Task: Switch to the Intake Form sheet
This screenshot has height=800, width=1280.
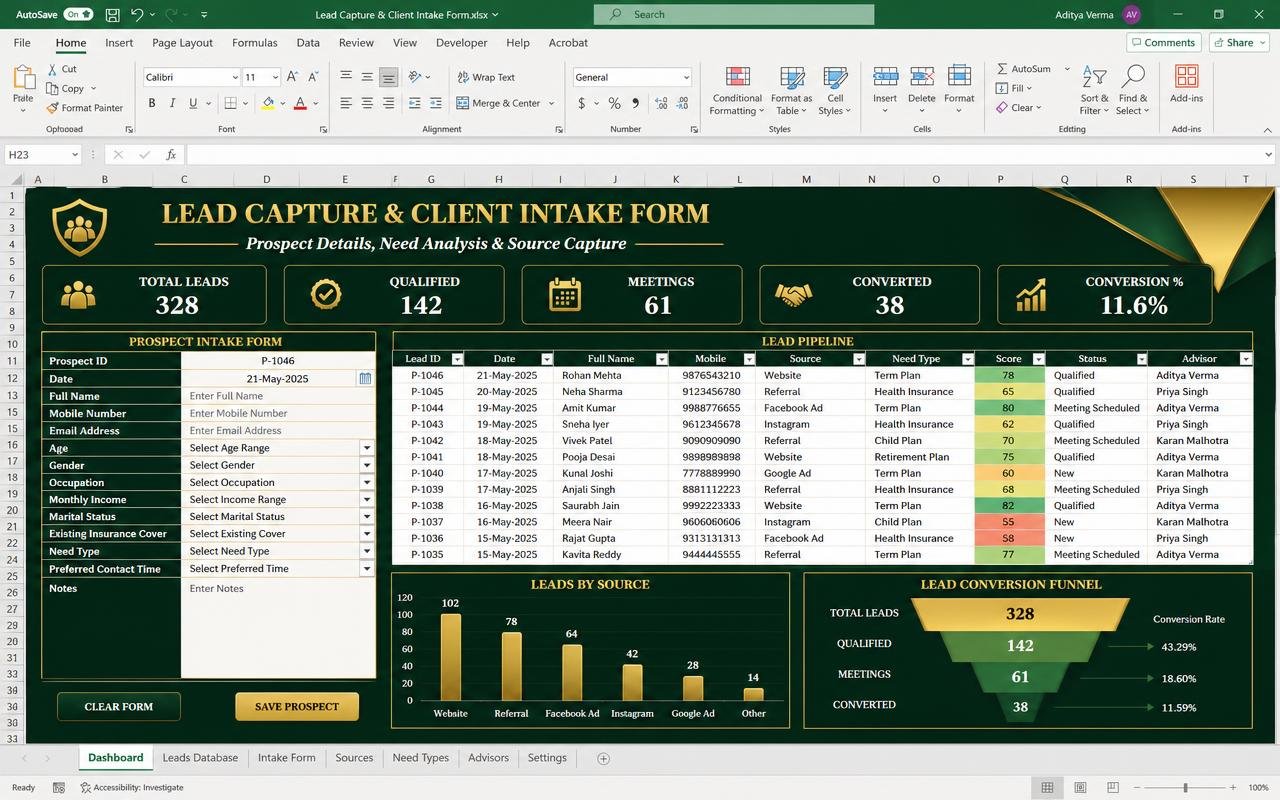Action: (x=287, y=758)
